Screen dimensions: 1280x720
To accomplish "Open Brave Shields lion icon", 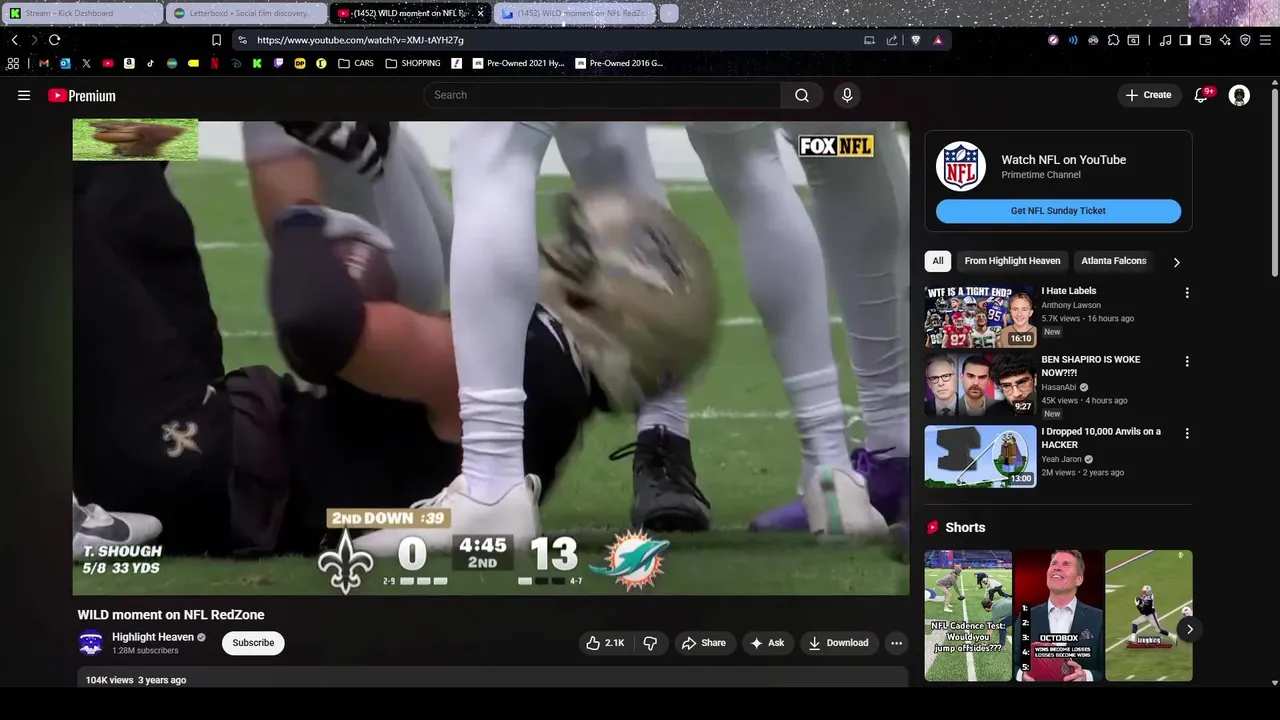I will [x=915, y=40].
